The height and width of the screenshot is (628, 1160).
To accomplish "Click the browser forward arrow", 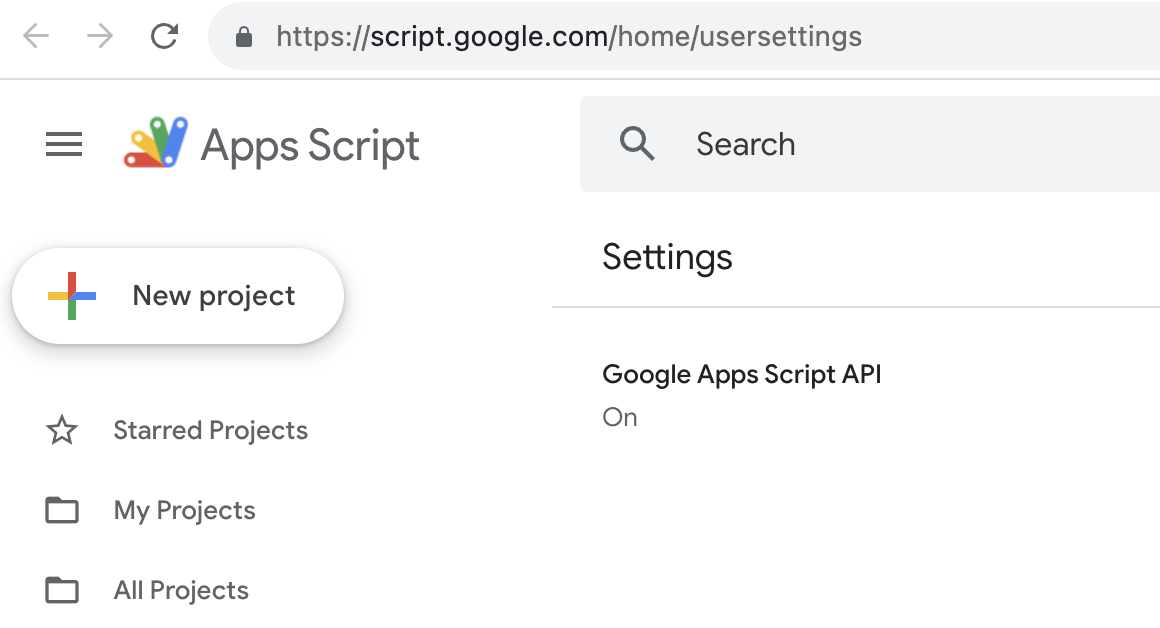I will point(100,36).
